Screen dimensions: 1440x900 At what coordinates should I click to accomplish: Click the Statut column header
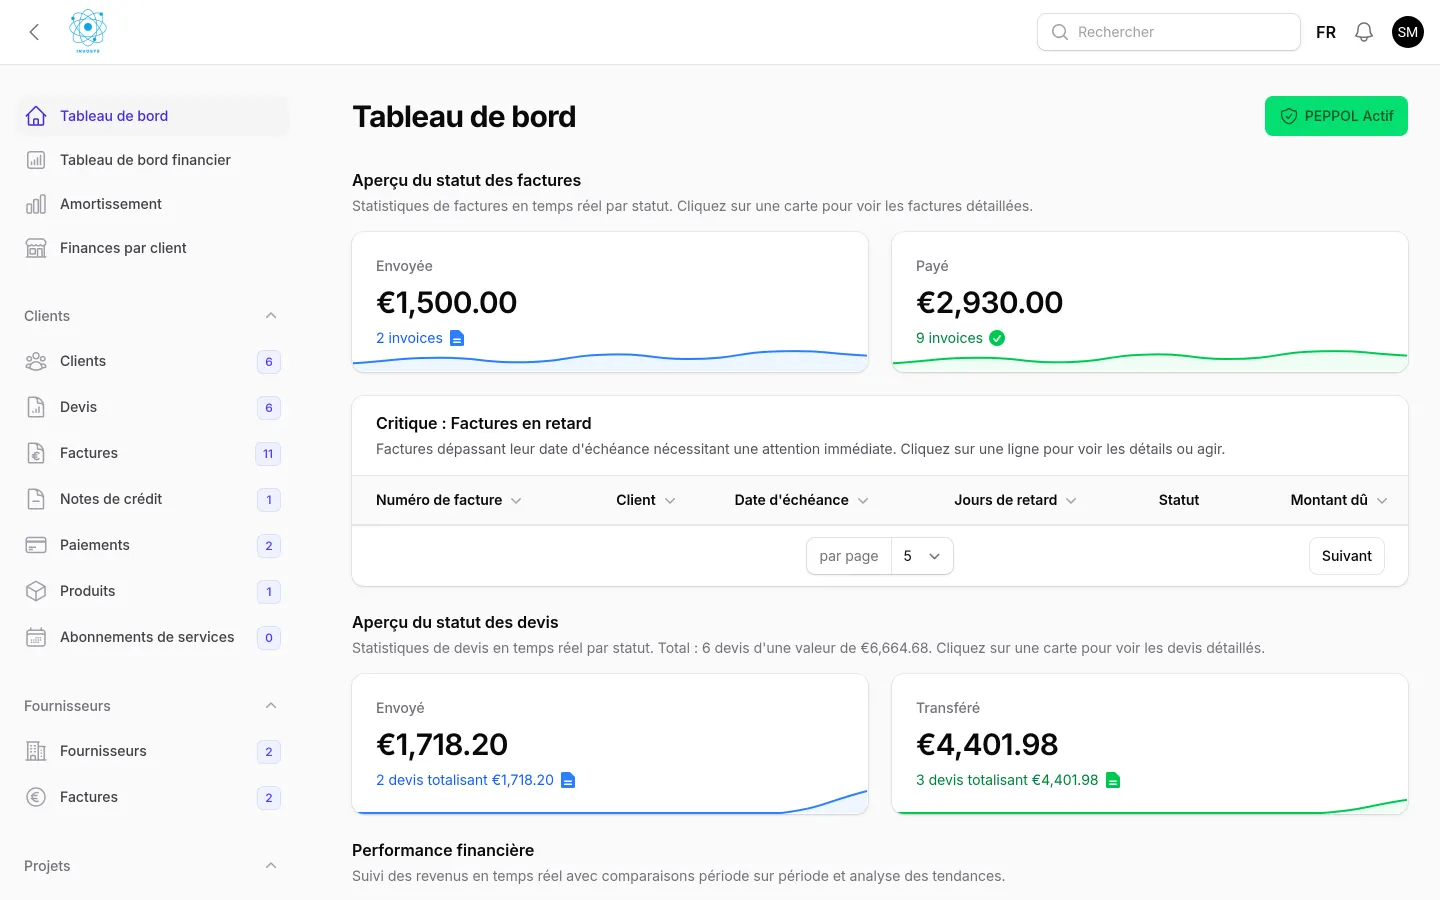click(1179, 500)
